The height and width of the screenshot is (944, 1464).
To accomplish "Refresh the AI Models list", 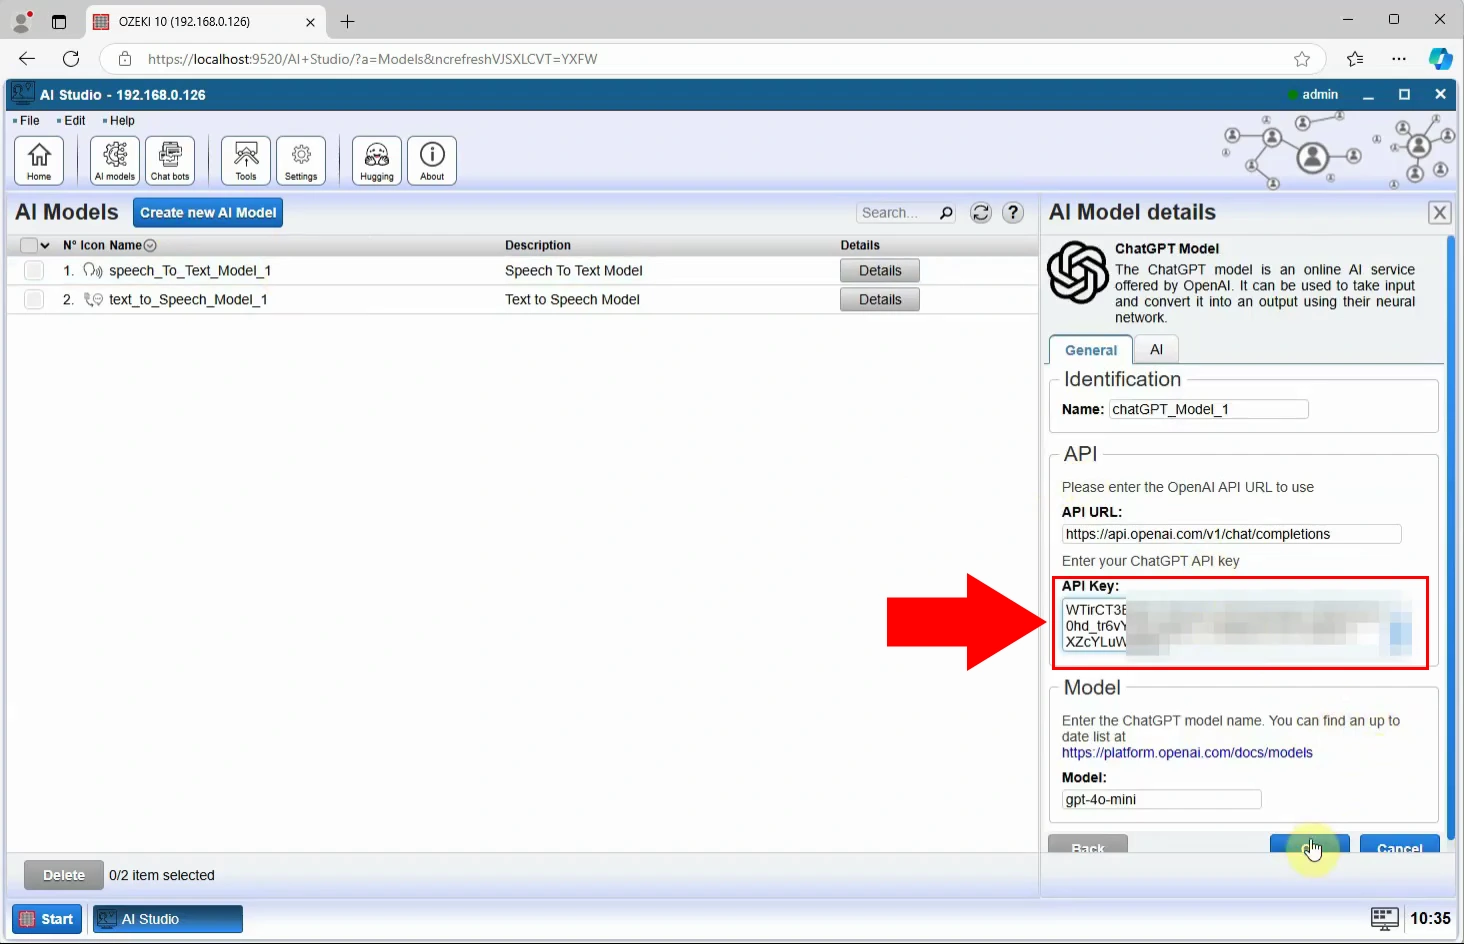I will tap(981, 213).
